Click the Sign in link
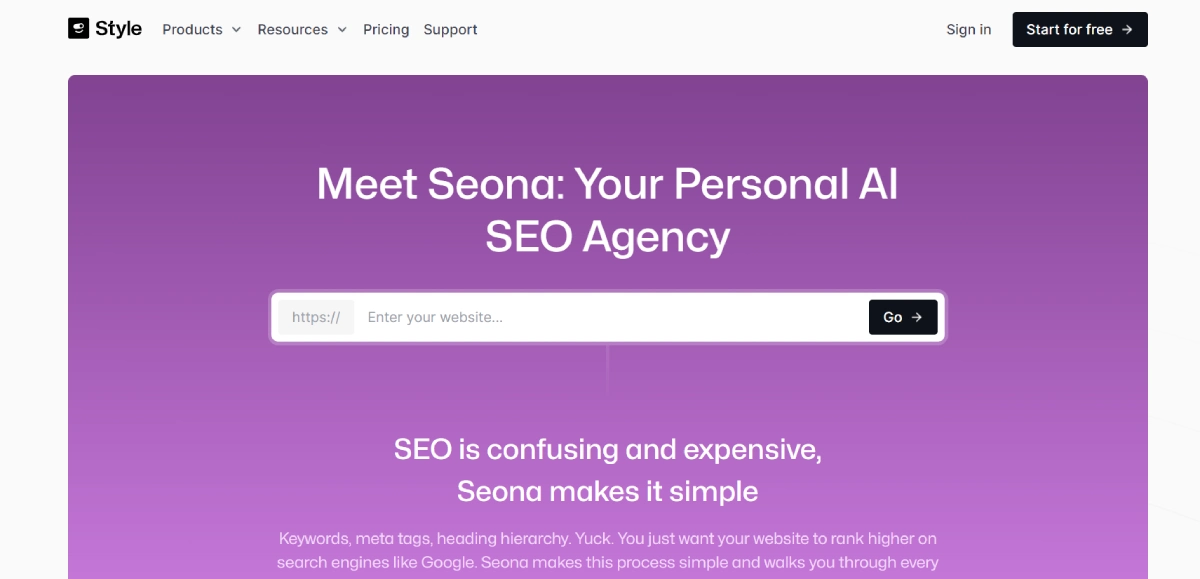Image resolution: width=1200 pixels, height=579 pixels. coord(968,30)
